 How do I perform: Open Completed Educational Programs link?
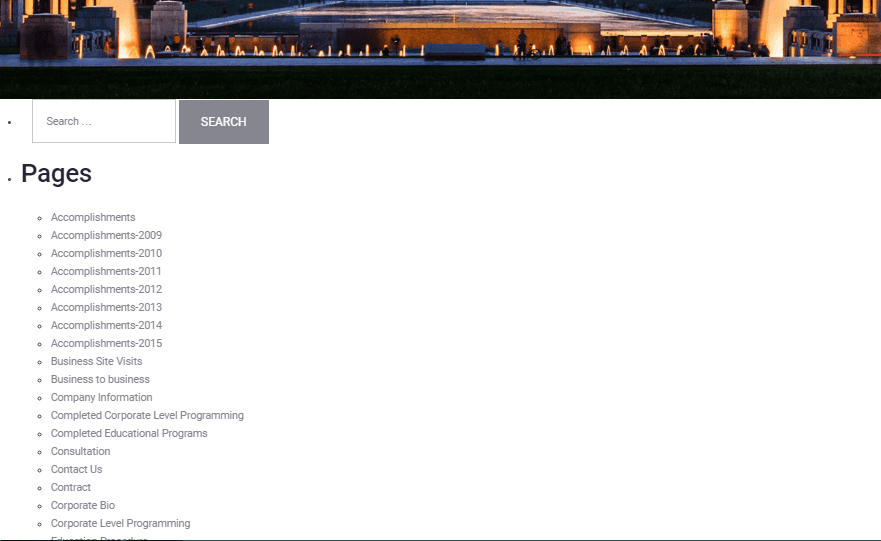(x=129, y=433)
